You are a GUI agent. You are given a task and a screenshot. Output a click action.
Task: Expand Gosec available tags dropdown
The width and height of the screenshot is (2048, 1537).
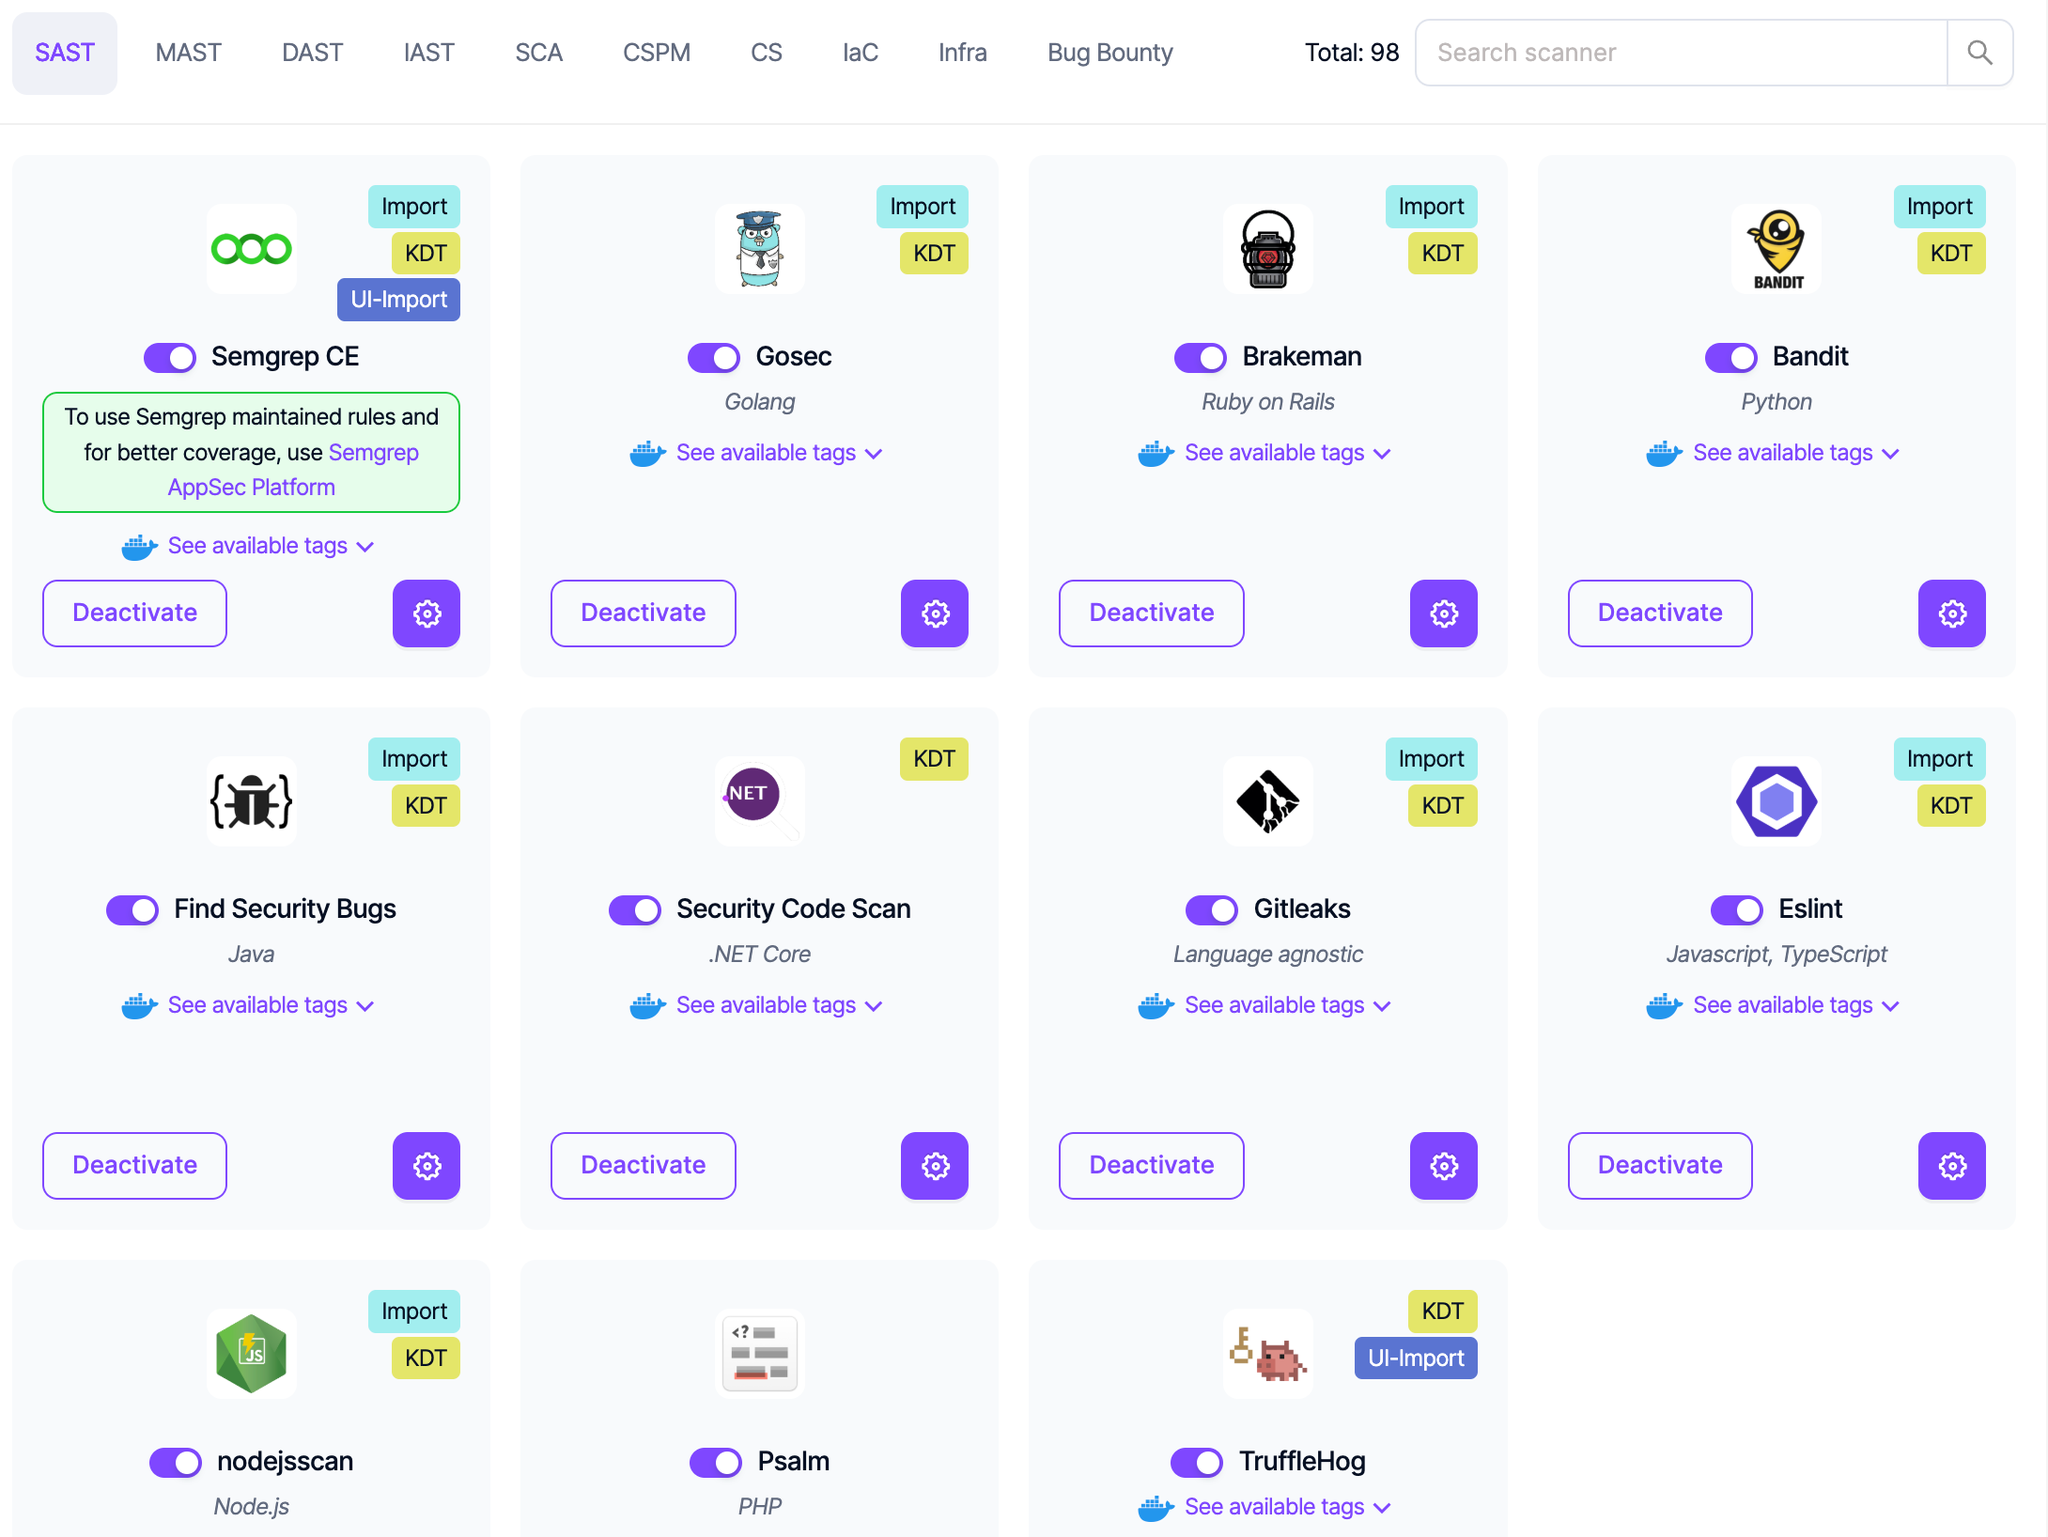click(x=765, y=453)
